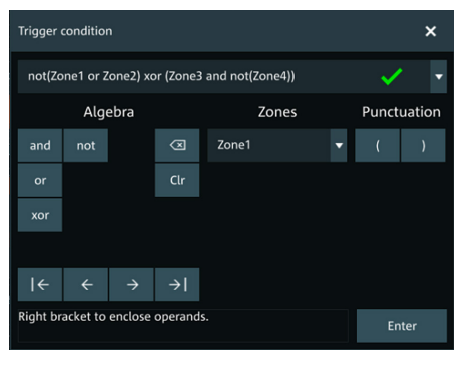Click the hint message box
Image resolution: width=468 pixels, height=366 pixels.
pyautogui.click(x=183, y=326)
